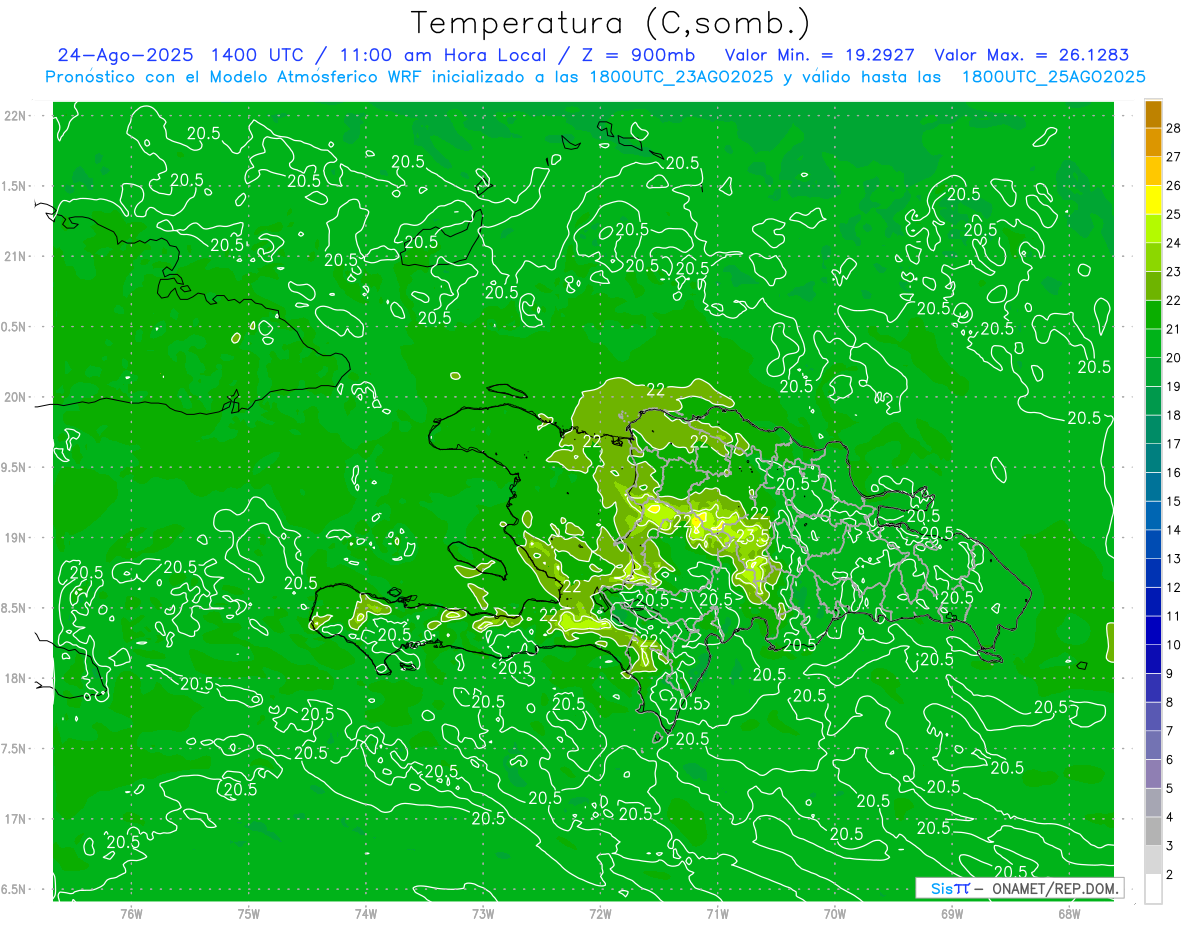Click legend label "21"

(x=1174, y=329)
